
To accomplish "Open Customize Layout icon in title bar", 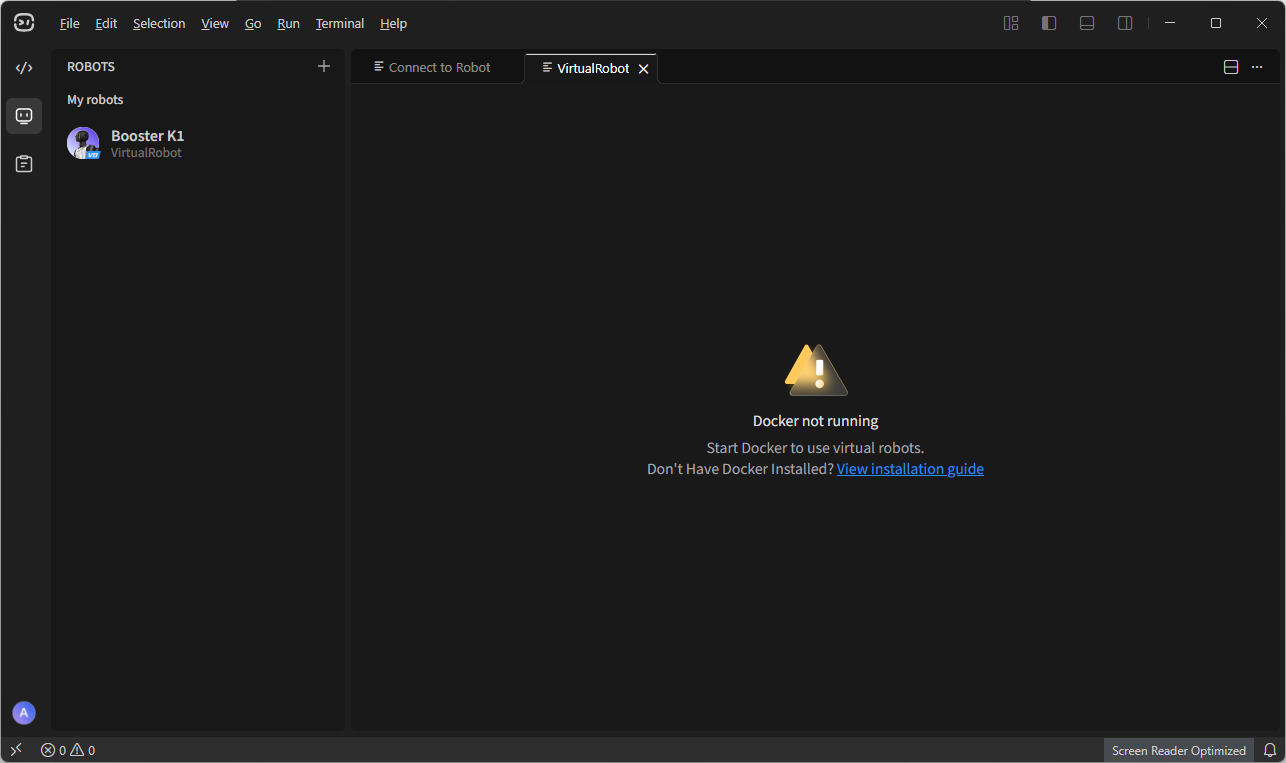I will [x=1011, y=23].
